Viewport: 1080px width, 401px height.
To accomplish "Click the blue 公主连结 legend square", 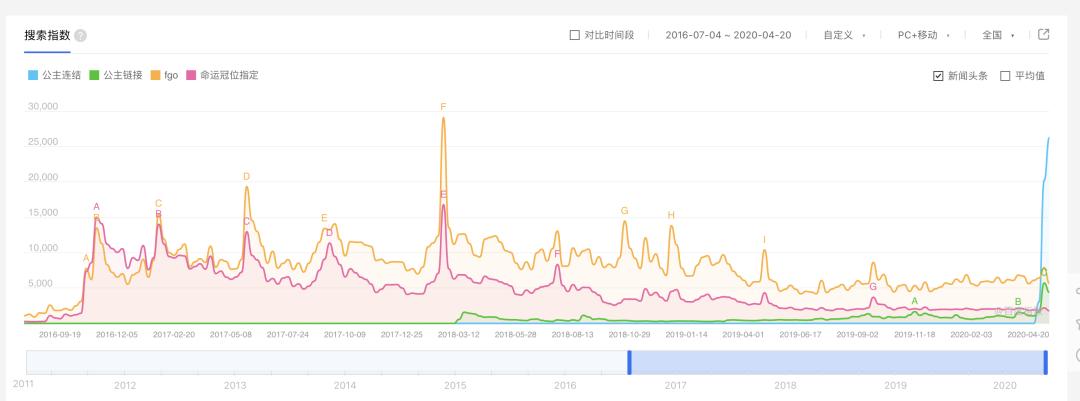I will (33, 75).
